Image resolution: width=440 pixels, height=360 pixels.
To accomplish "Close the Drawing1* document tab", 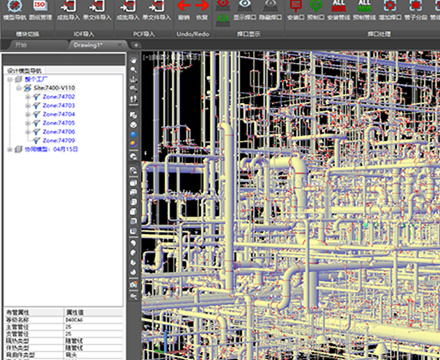I will tap(119, 45).
